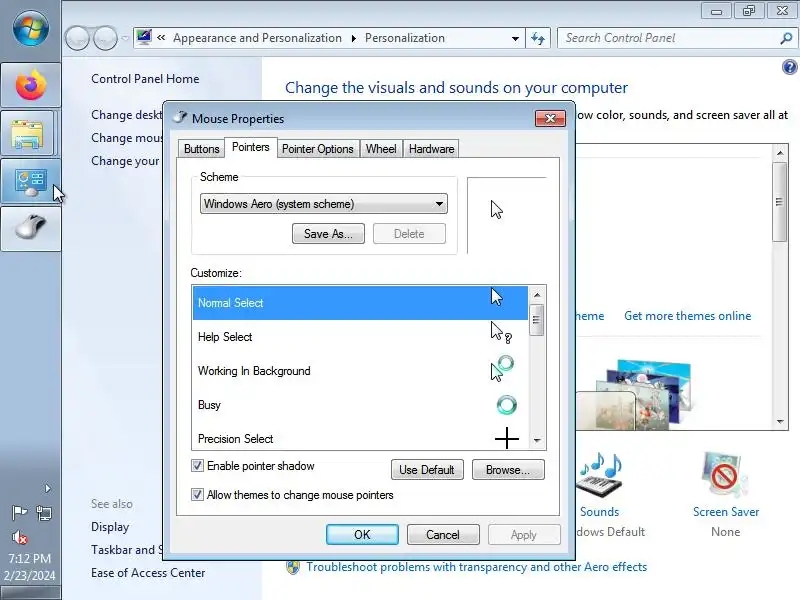Viewport: 800px width, 600px height.
Task: Open the file explorer taskbar icon
Action: tap(28, 134)
